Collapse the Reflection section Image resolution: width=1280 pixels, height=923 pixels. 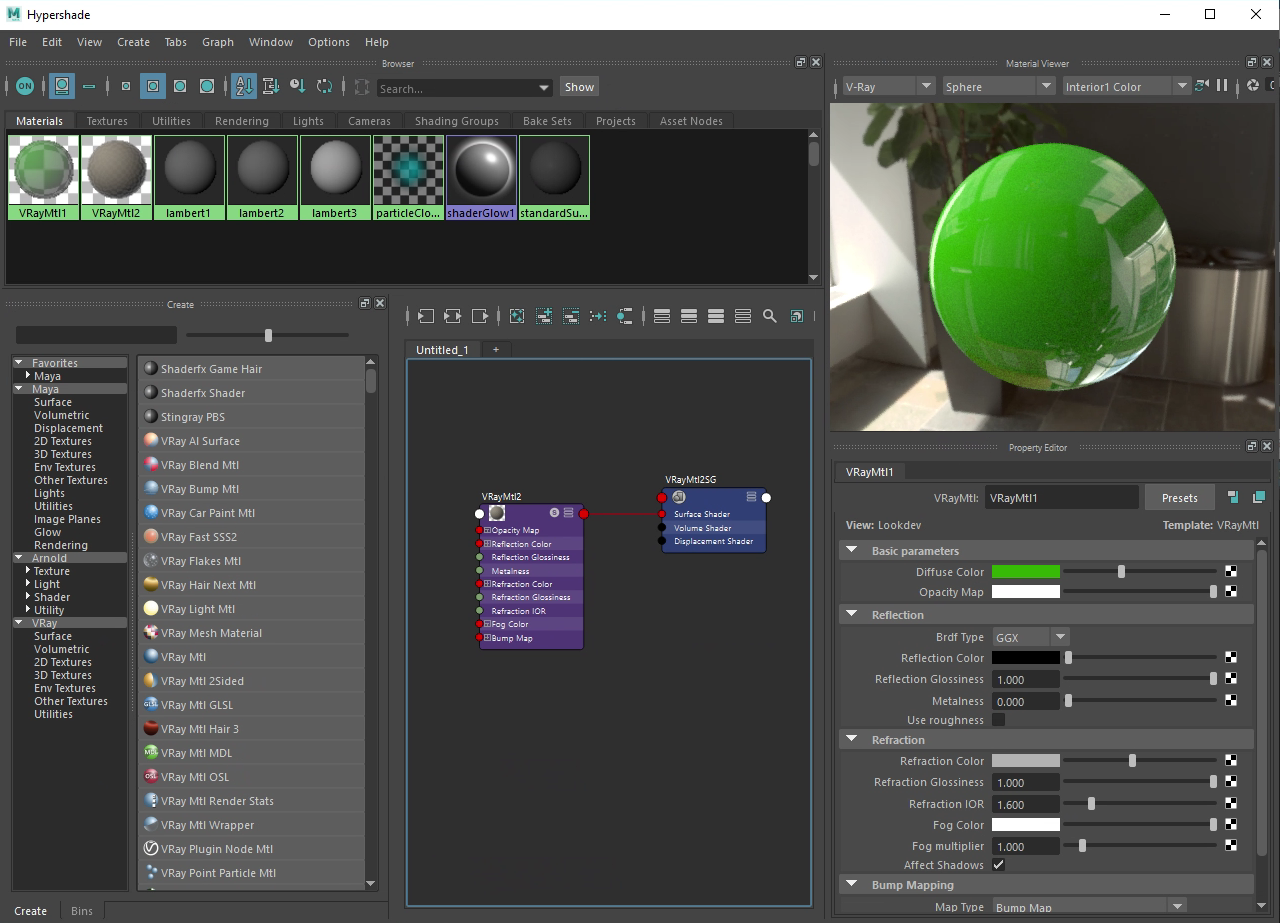pos(852,615)
